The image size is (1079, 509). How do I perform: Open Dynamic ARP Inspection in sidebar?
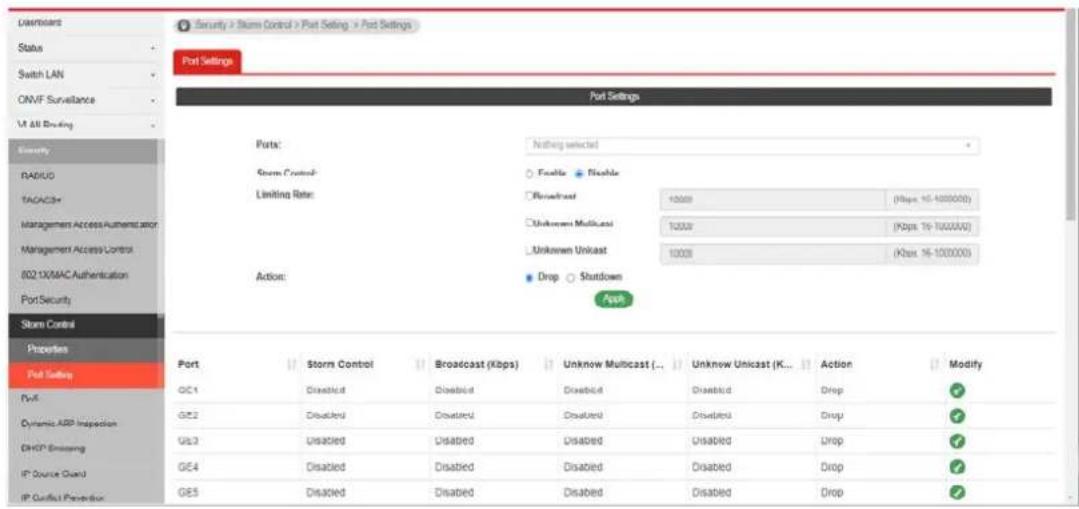point(69,424)
